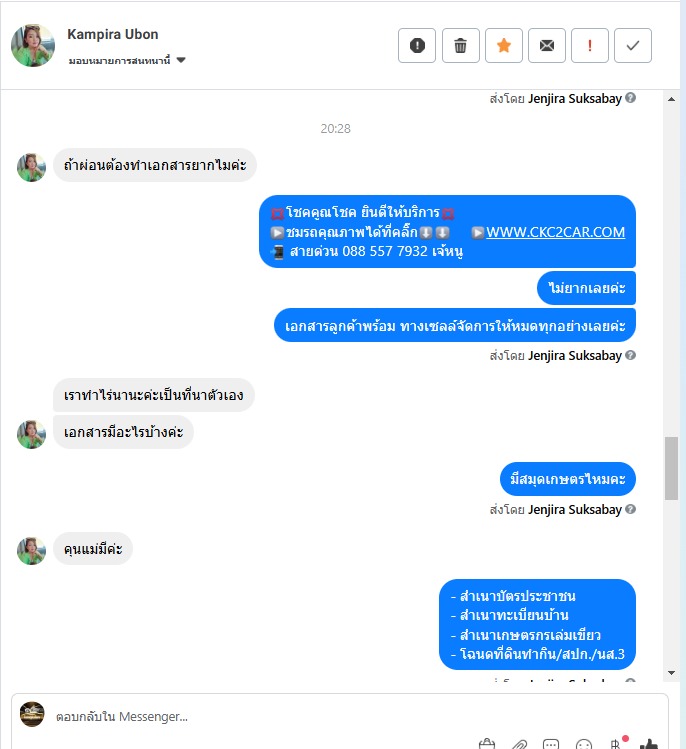The height and width of the screenshot is (749, 686).
Task: Open the assign conversation dropdown arrow
Action: point(181,60)
